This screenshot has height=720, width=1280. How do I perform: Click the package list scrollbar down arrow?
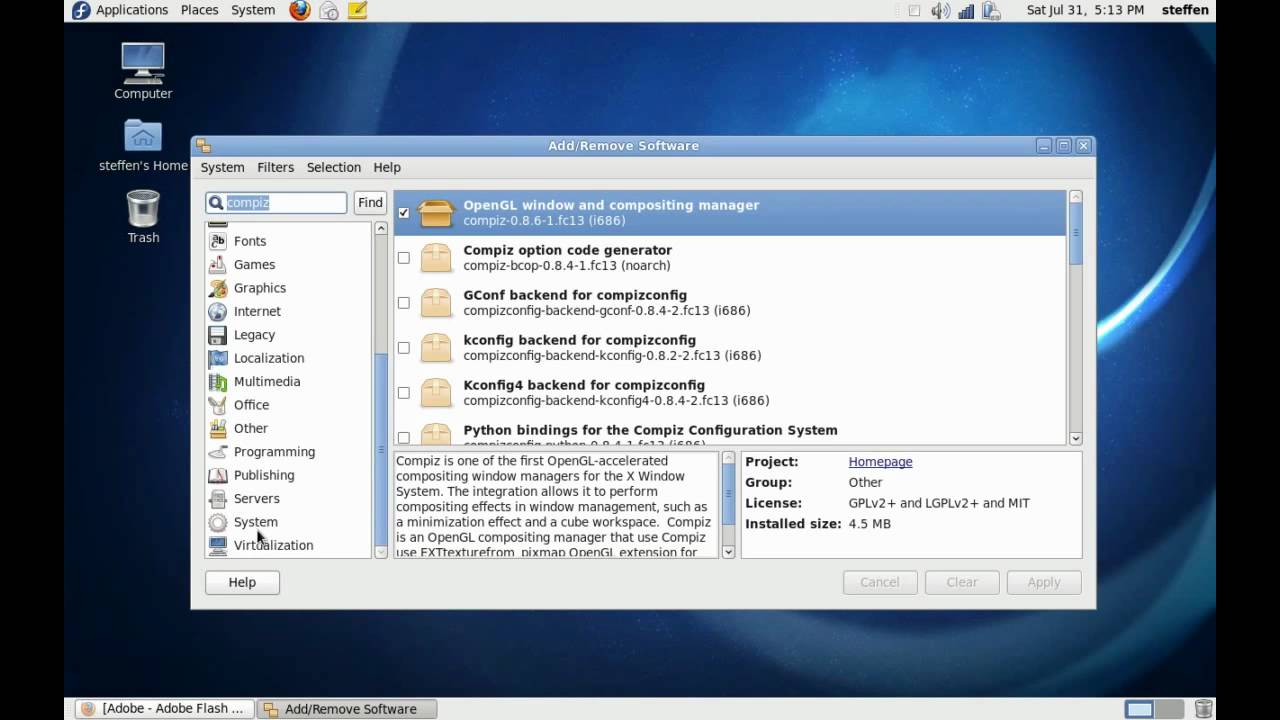click(x=1076, y=438)
